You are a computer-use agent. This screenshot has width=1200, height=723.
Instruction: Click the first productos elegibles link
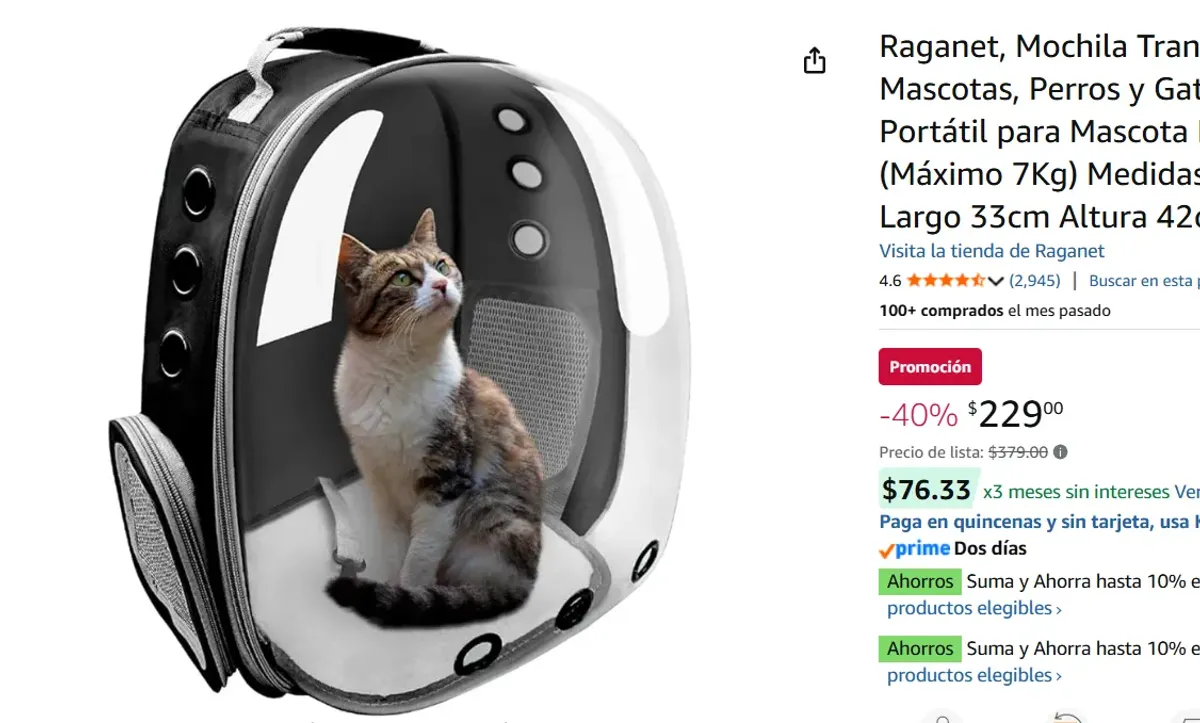coord(968,608)
